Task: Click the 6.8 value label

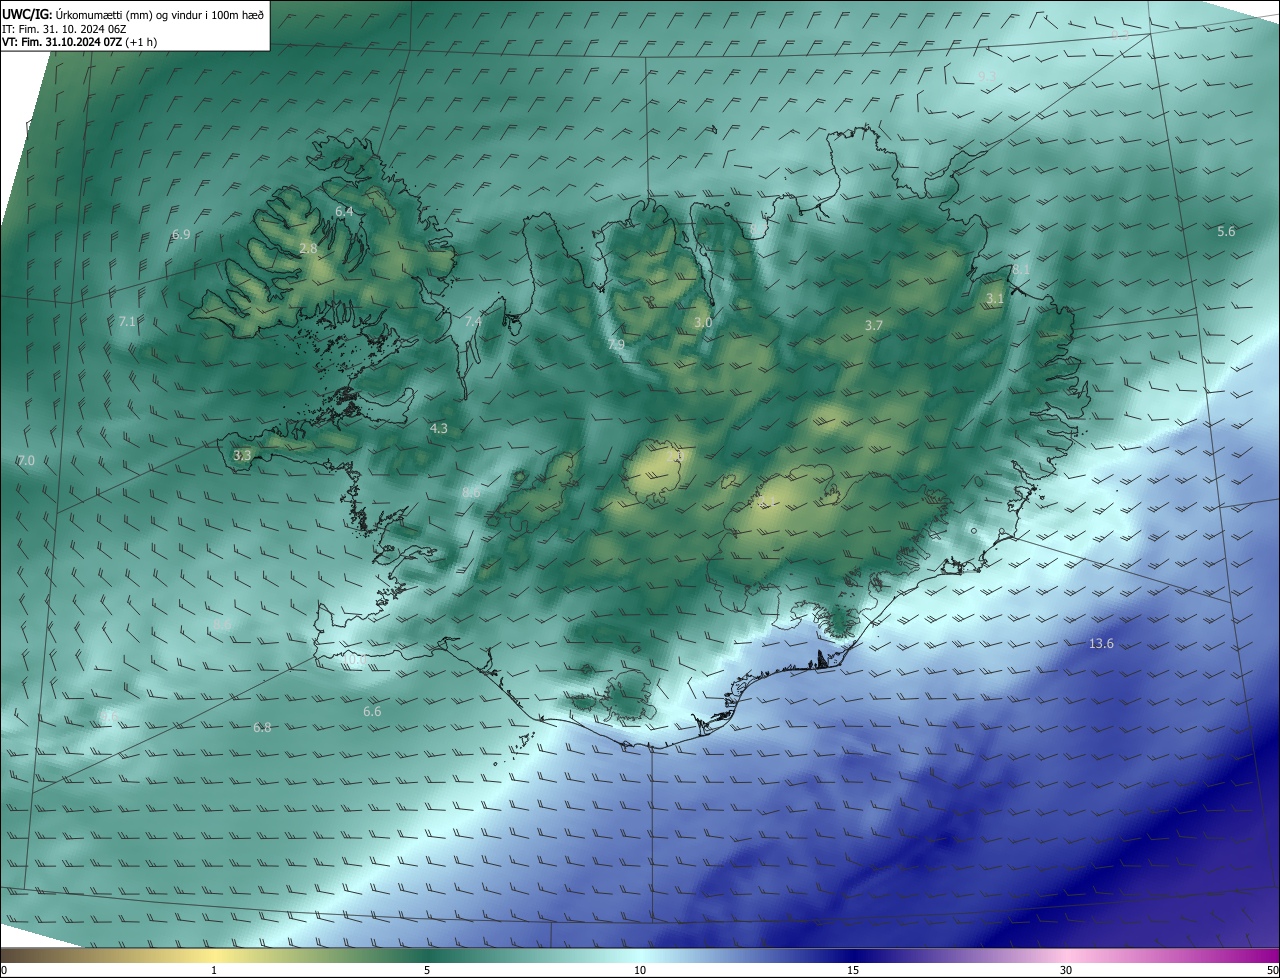Action: tap(262, 728)
